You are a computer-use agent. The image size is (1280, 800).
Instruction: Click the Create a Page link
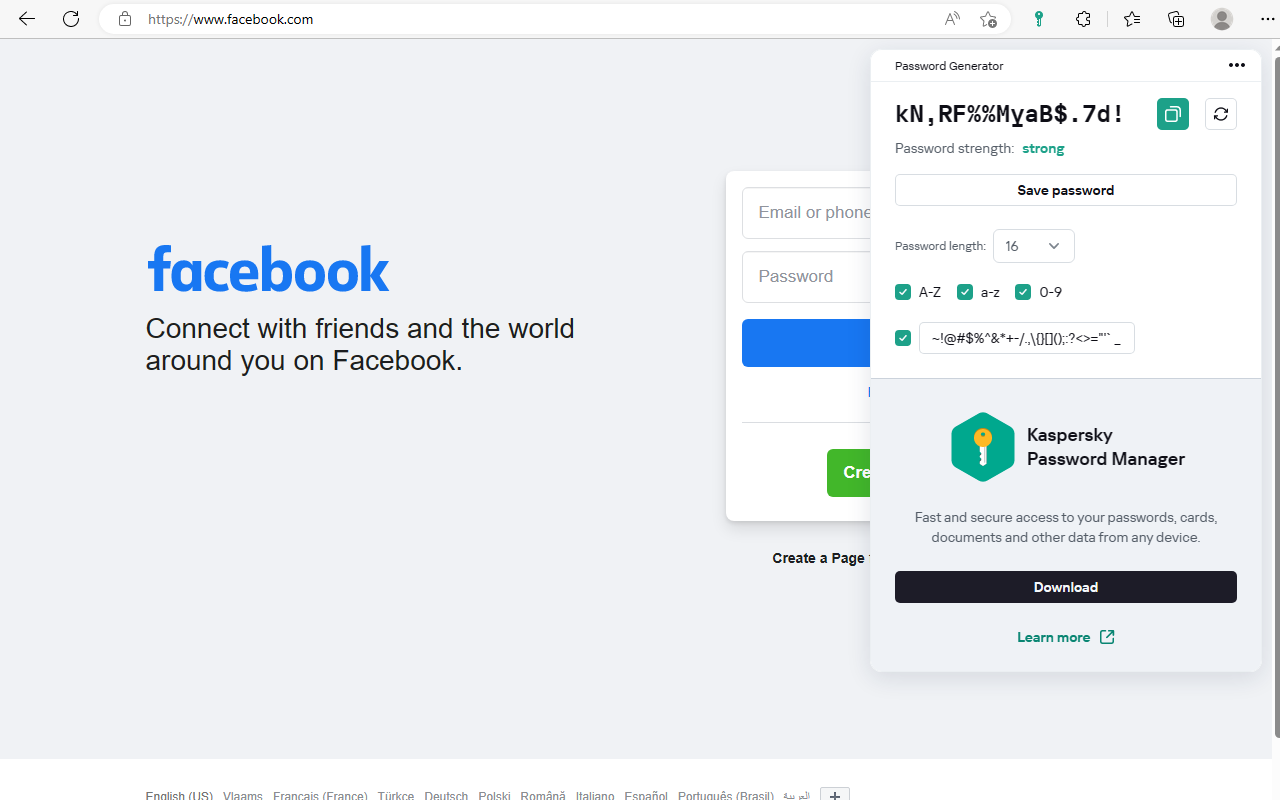click(818, 558)
